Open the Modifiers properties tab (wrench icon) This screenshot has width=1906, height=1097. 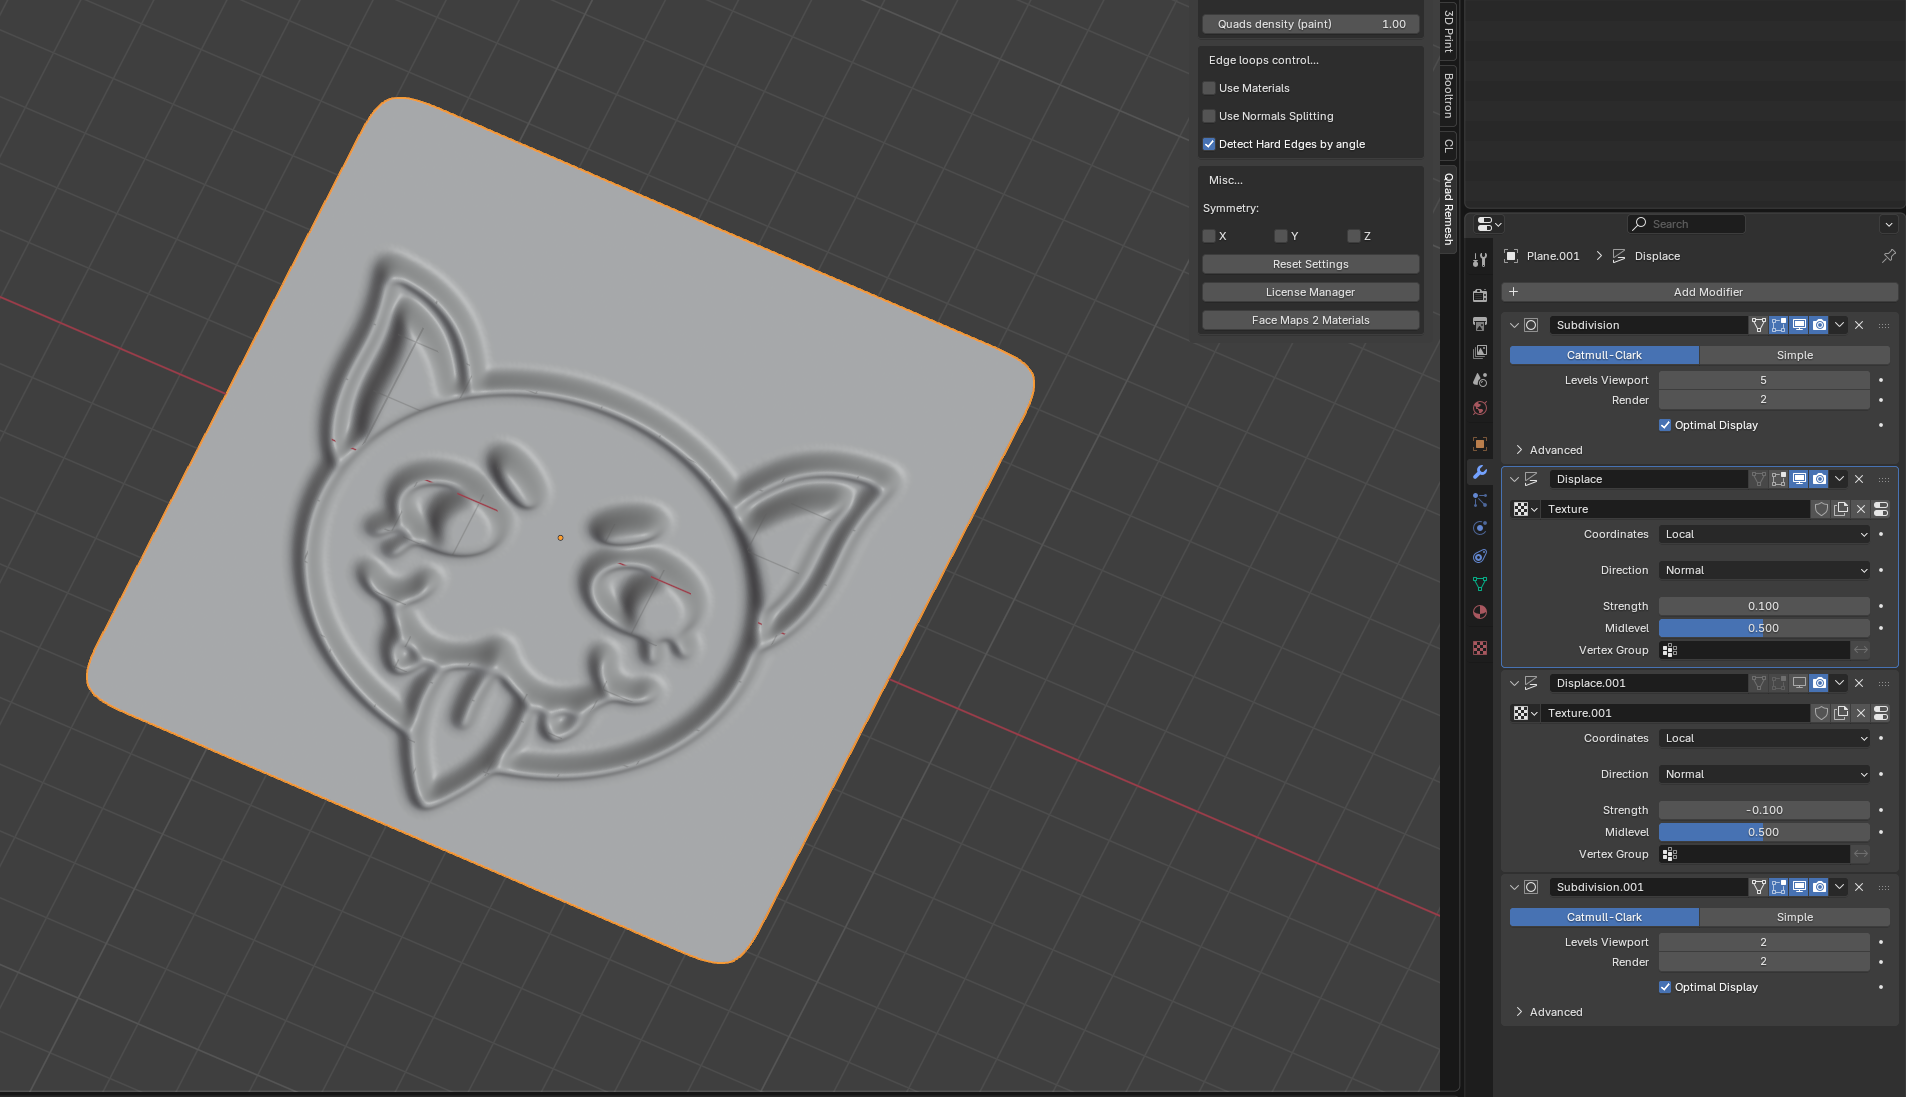coord(1480,472)
